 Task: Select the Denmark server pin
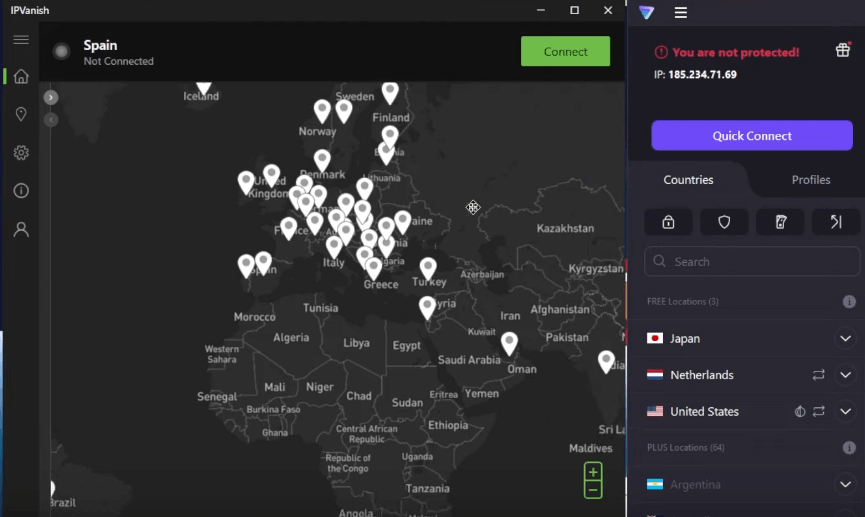[x=322, y=160]
